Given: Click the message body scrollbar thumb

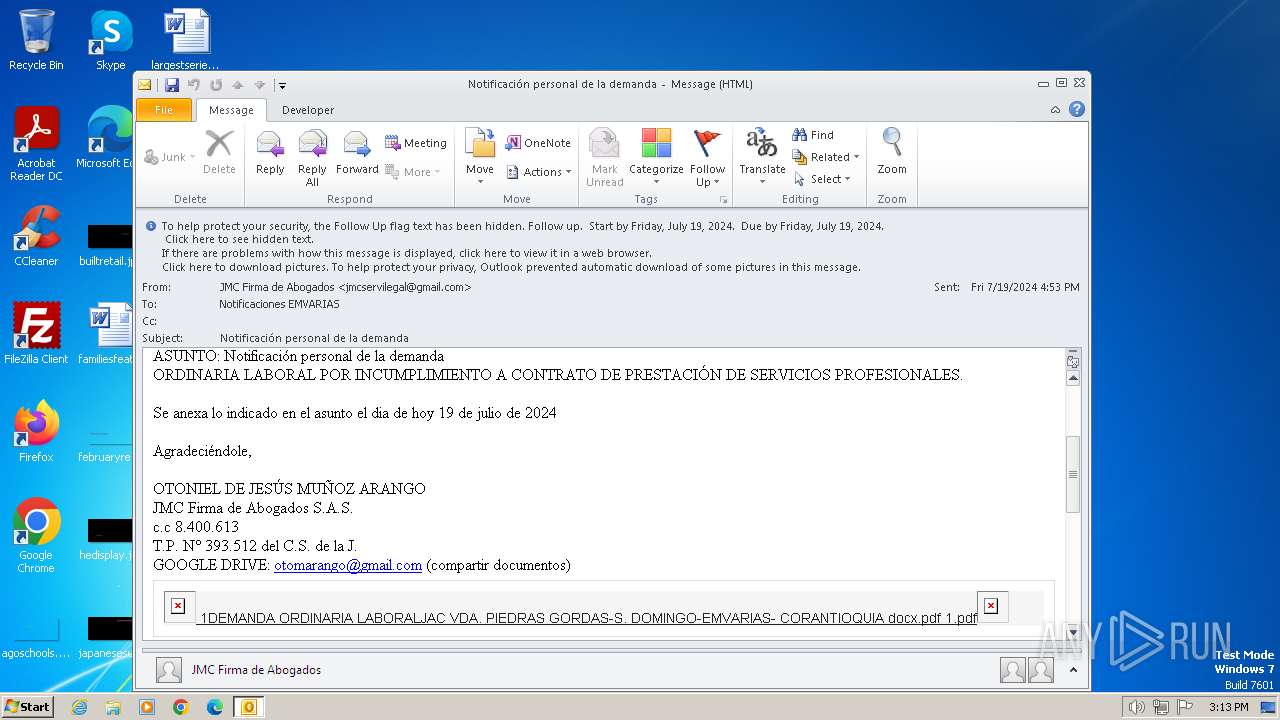Looking at the screenshot, I should pyautogui.click(x=1073, y=475).
